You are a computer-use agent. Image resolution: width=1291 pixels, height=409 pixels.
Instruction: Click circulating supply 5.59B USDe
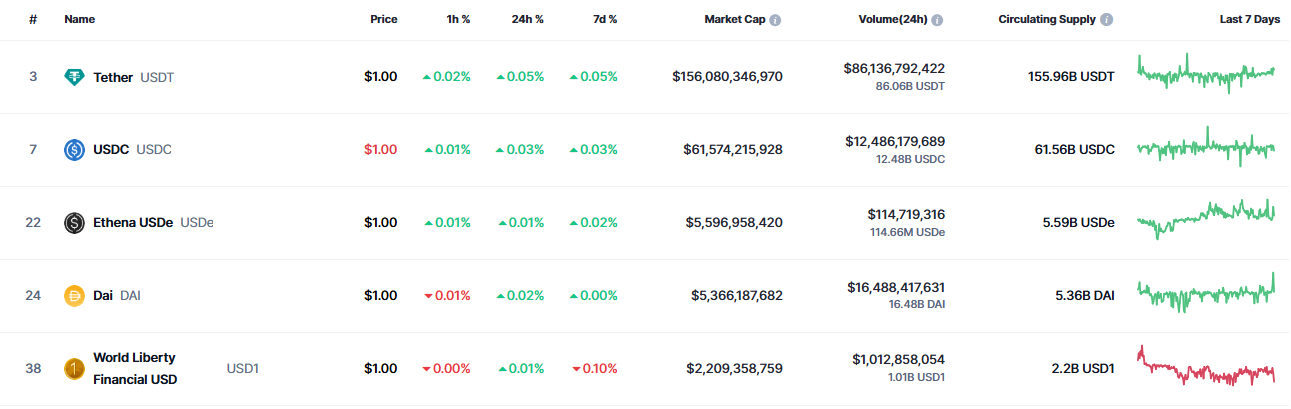1078,223
